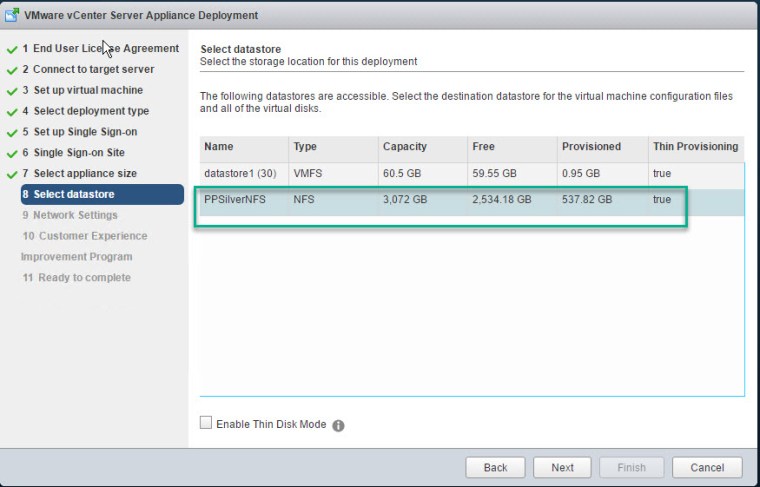760x487 pixels.
Task: Click thin provisioning true for datastore1
Action: [x=662, y=173]
